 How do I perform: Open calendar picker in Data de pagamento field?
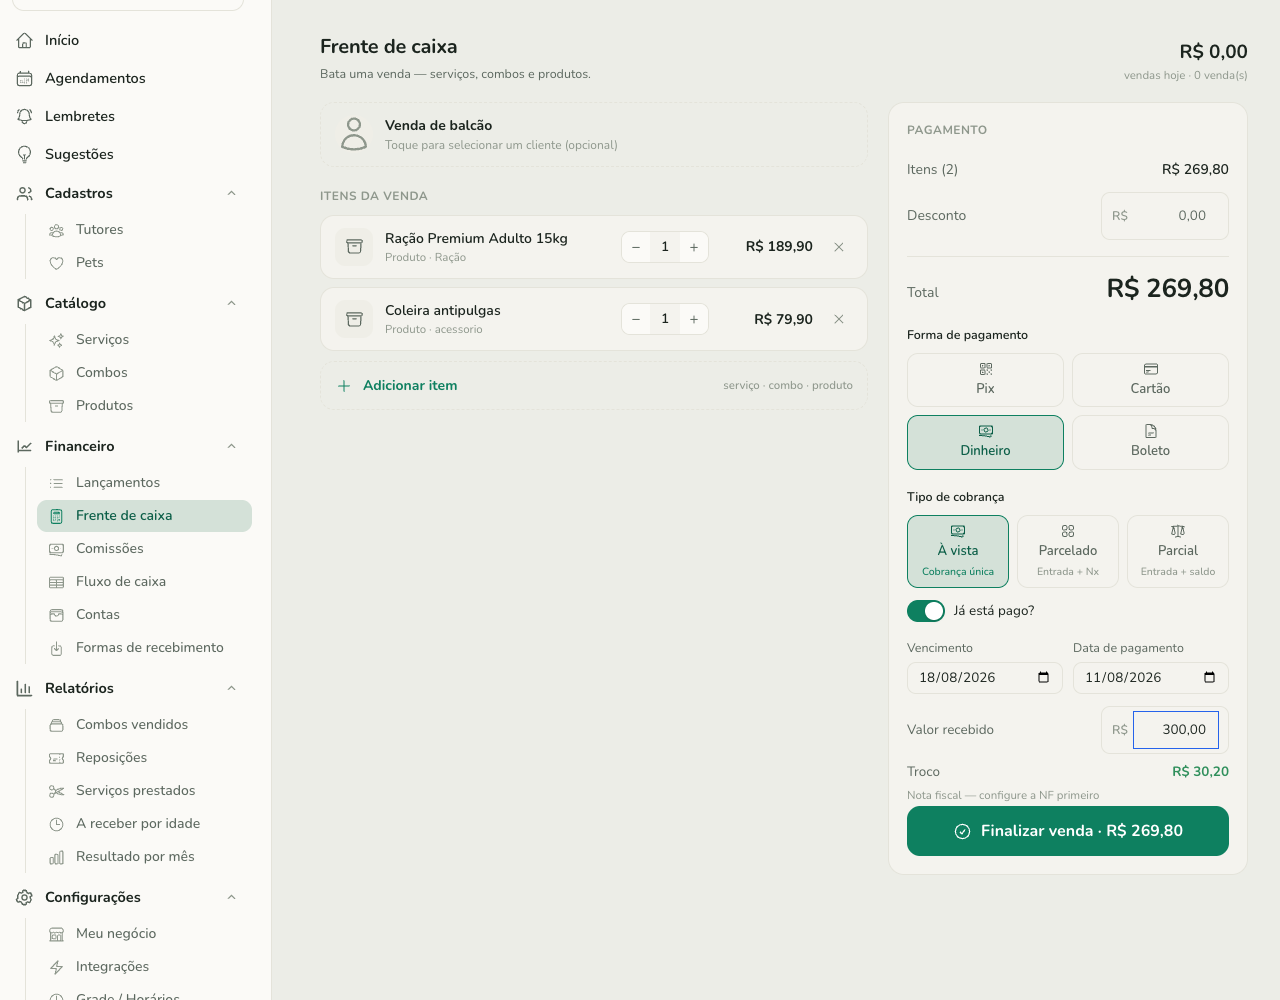tap(1209, 677)
